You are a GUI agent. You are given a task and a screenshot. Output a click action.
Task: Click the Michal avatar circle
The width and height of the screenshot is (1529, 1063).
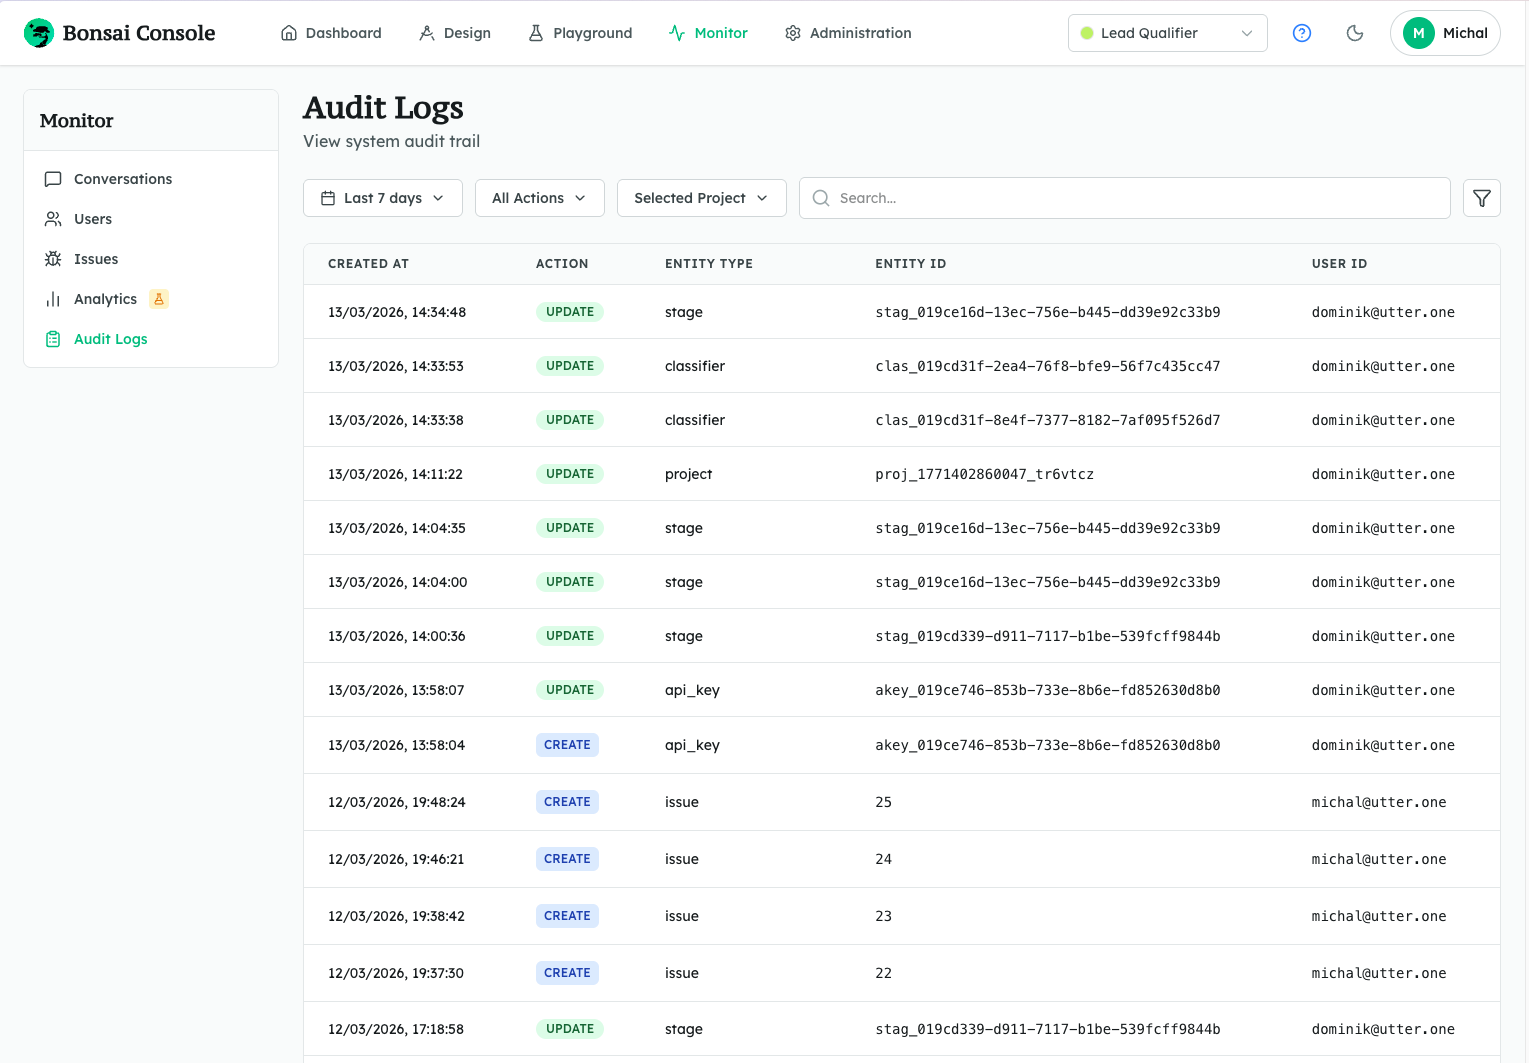click(1418, 33)
